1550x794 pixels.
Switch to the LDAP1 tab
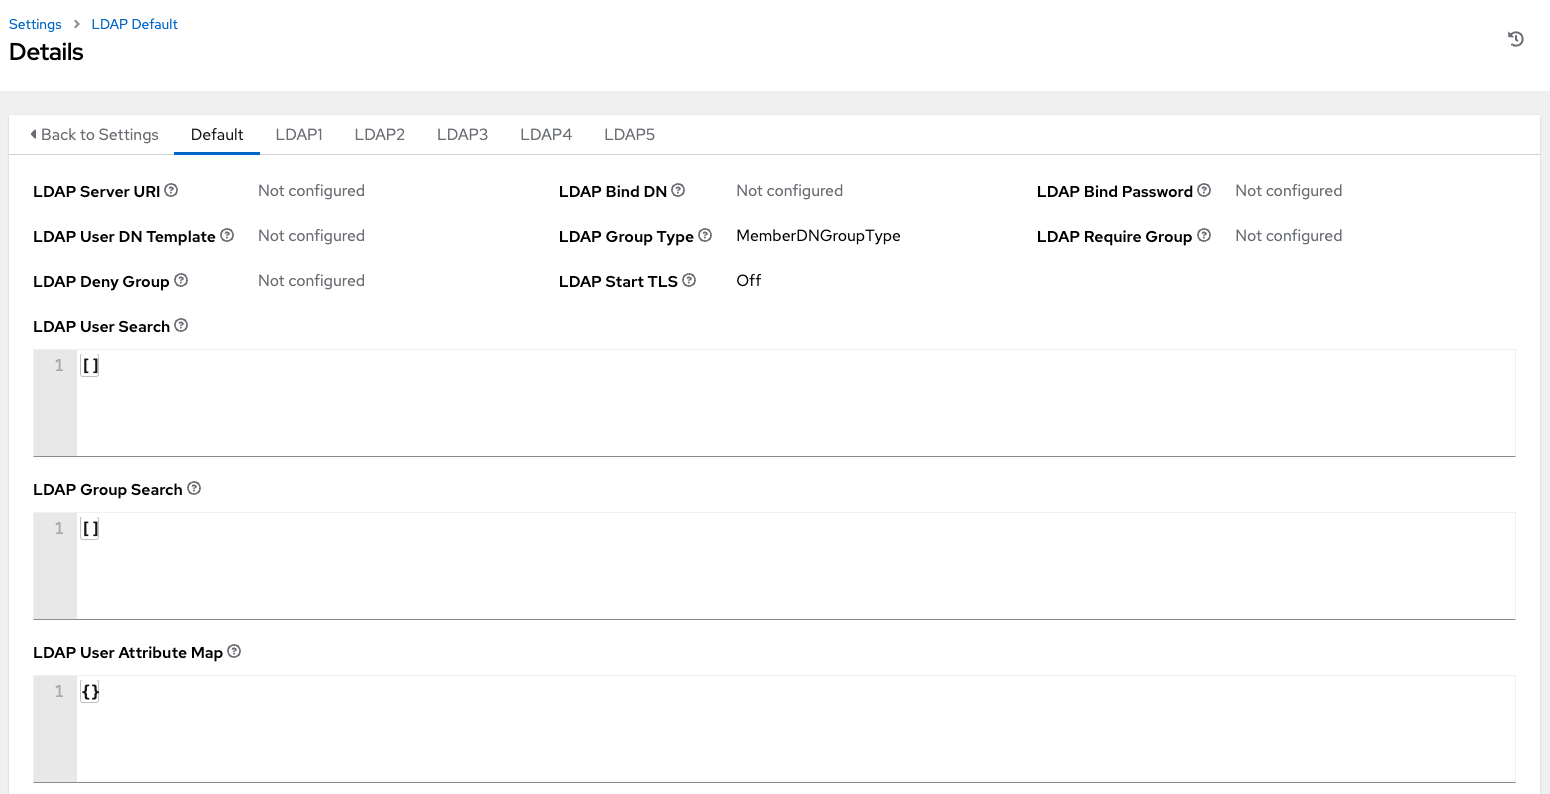tap(299, 134)
